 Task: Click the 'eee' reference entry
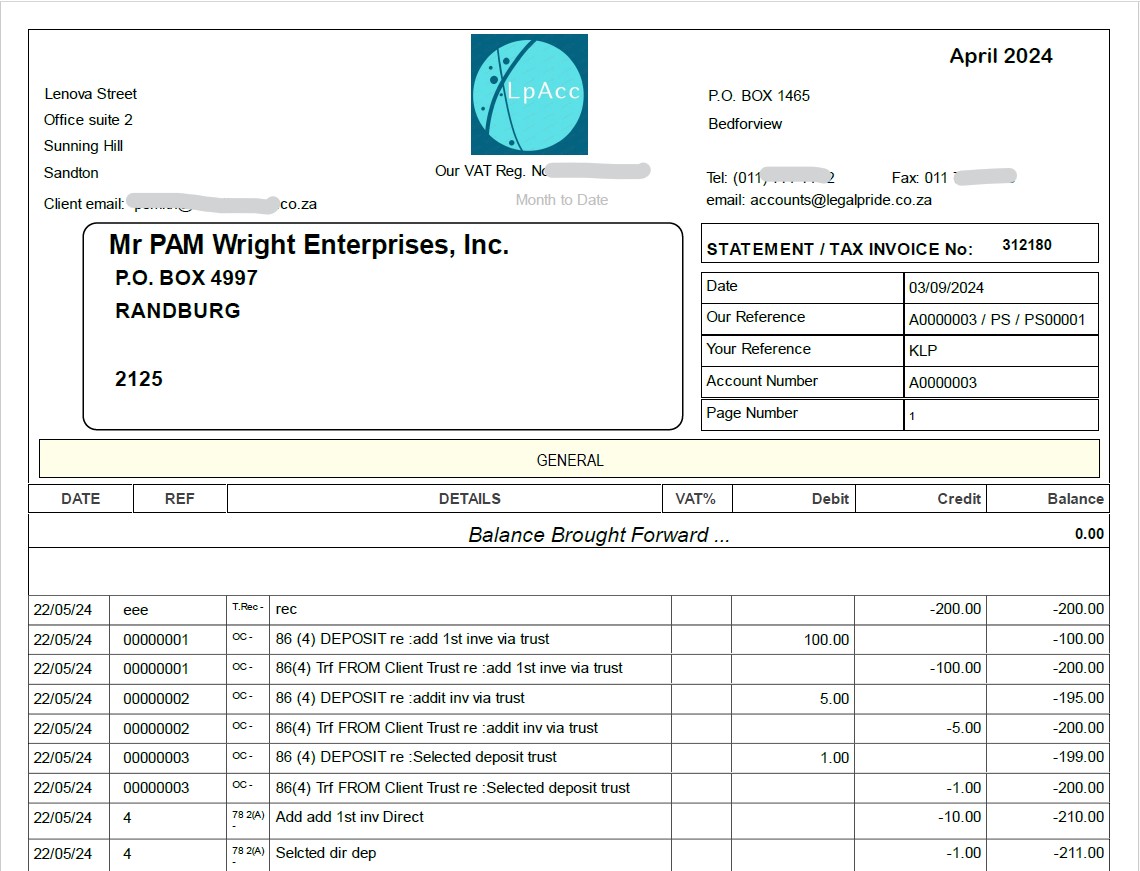coord(136,609)
